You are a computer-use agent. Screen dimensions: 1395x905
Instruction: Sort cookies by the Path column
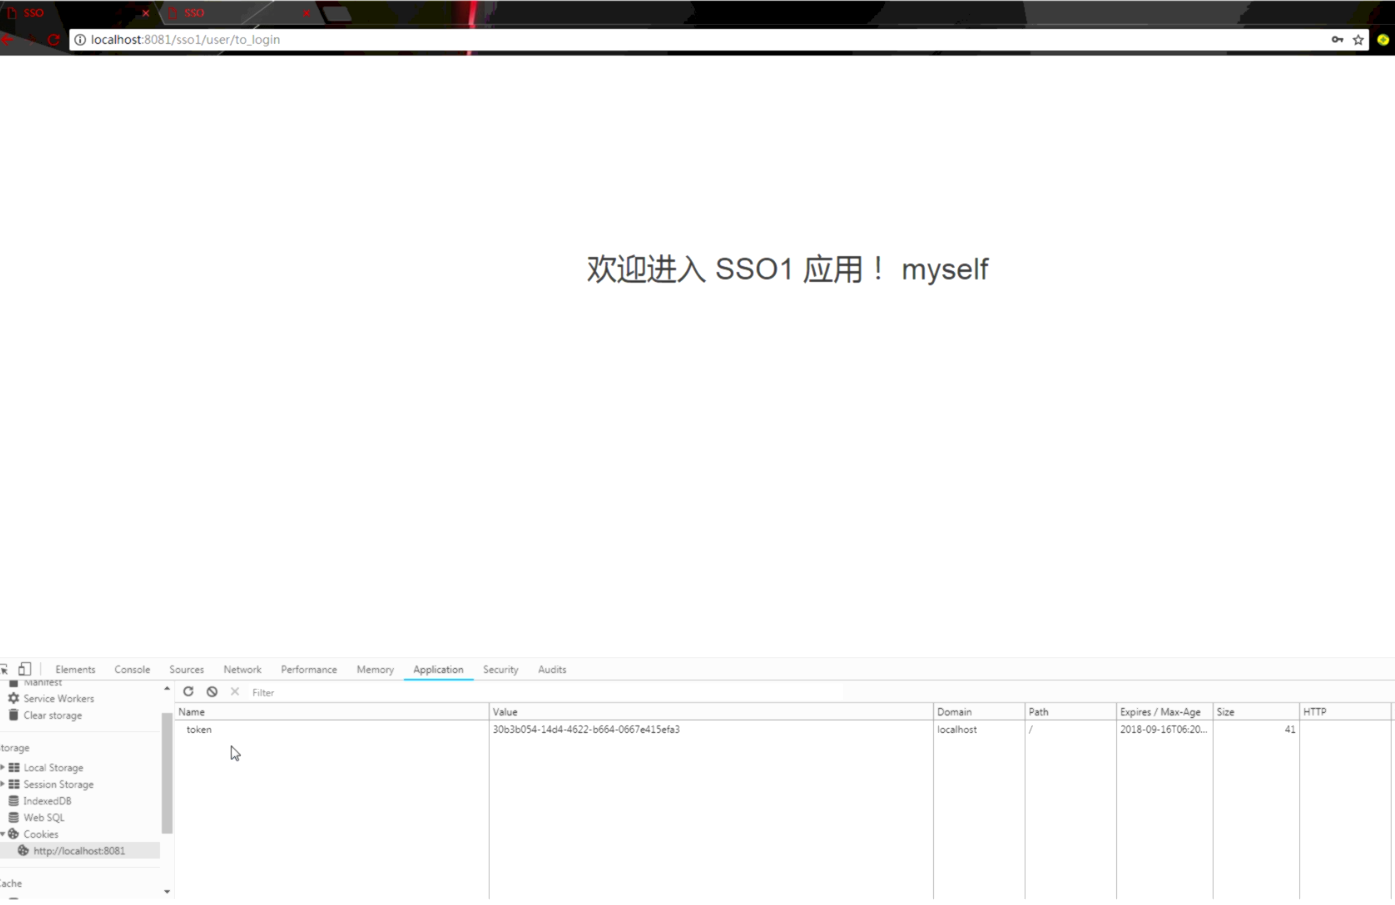pos(1071,712)
